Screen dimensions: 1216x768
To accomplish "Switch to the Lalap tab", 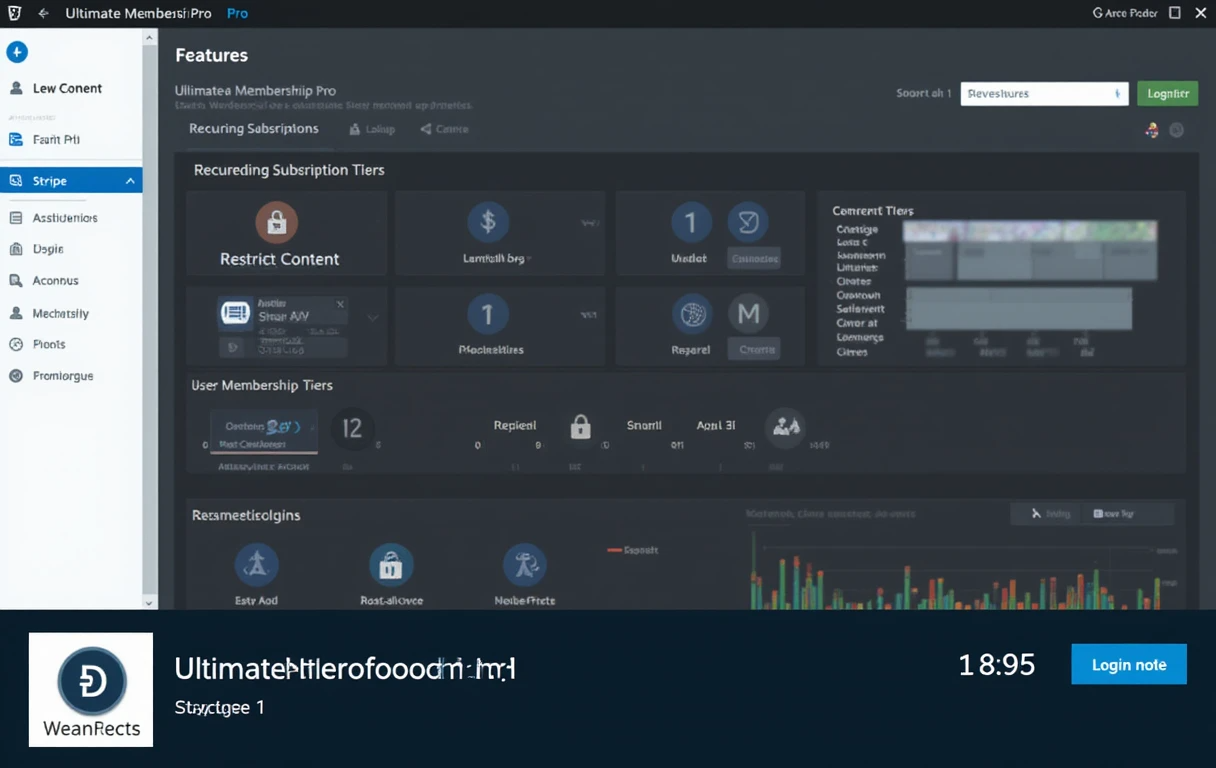I will pyautogui.click(x=372, y=129).
